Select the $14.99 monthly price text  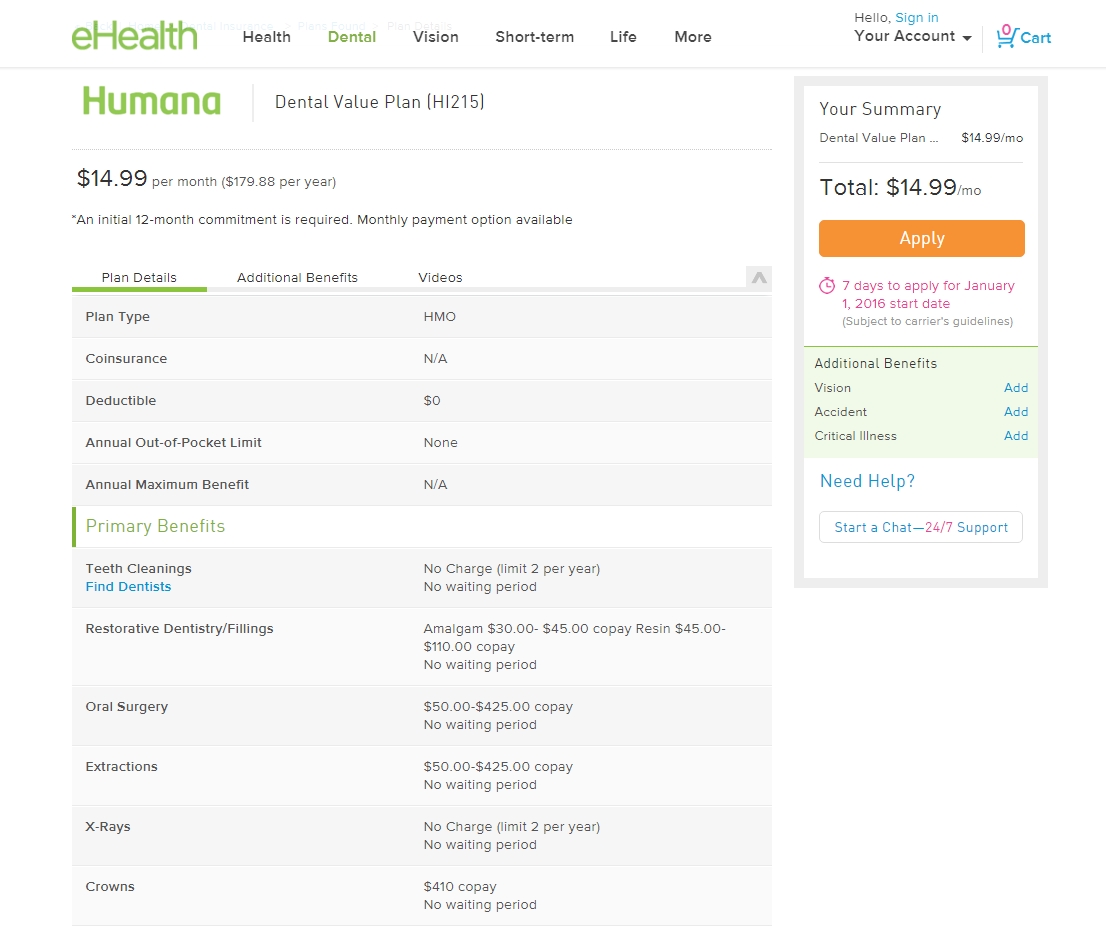click(x=111, y=178)
